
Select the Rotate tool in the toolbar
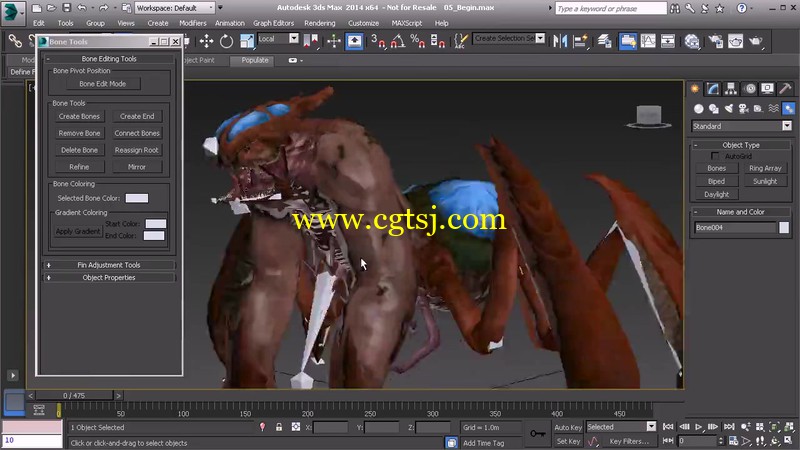click(x=226, y=41)
